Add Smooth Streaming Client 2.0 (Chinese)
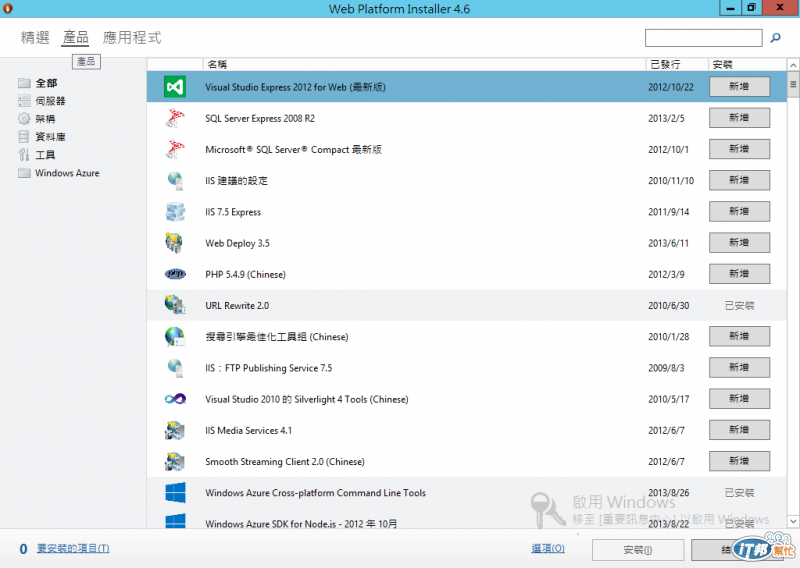This screenshot has height=568, width=800. [739, 461]
